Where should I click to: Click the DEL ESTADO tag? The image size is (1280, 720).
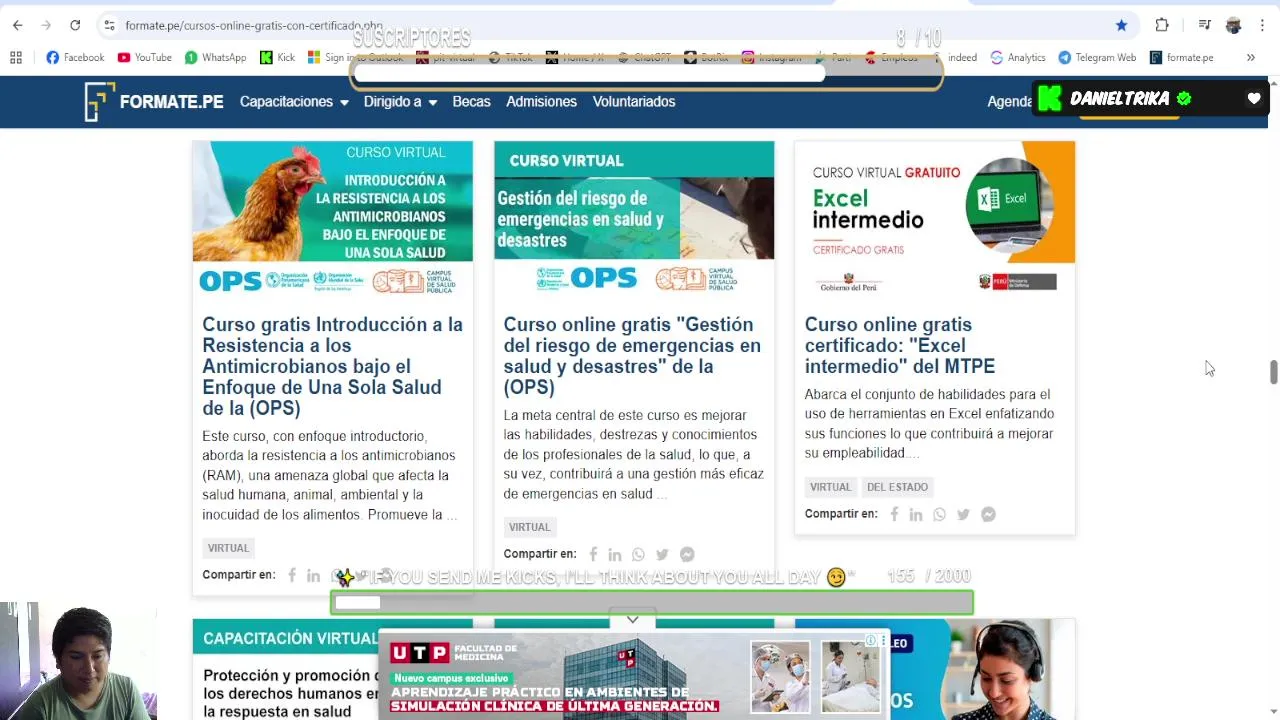(x=897, y=487)
